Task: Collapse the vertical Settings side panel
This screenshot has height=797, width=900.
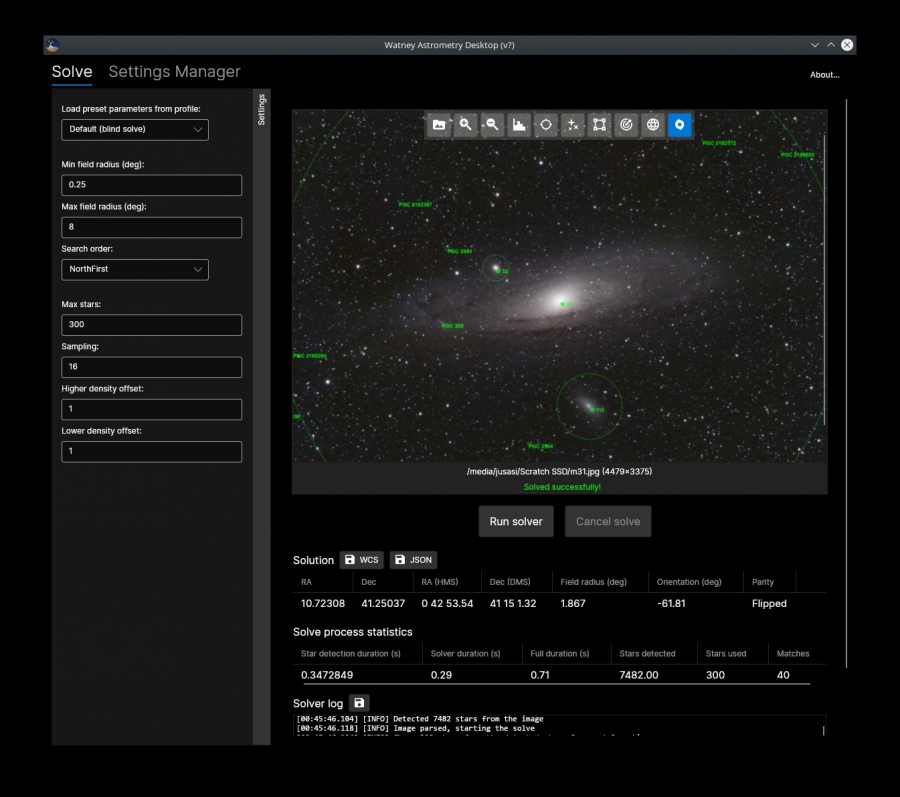Action: pos(262,110)
